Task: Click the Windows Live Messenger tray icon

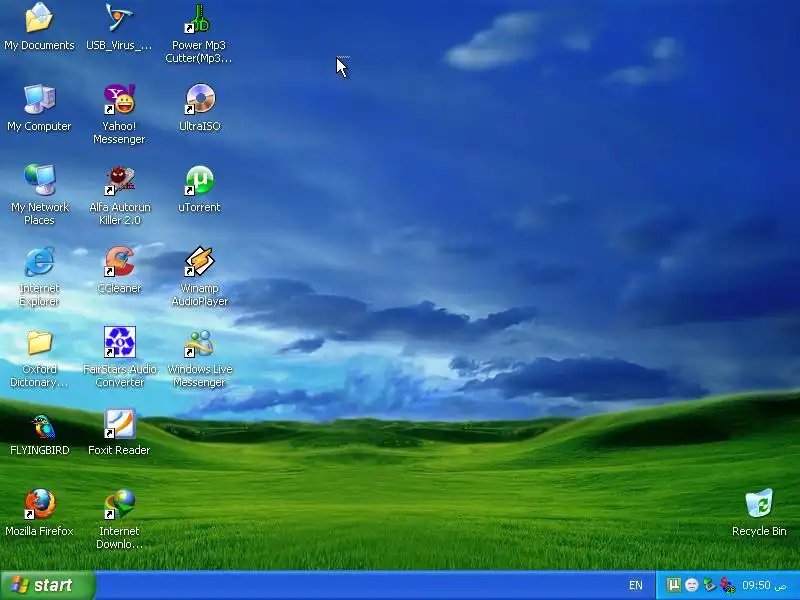Action: point(727,585)
